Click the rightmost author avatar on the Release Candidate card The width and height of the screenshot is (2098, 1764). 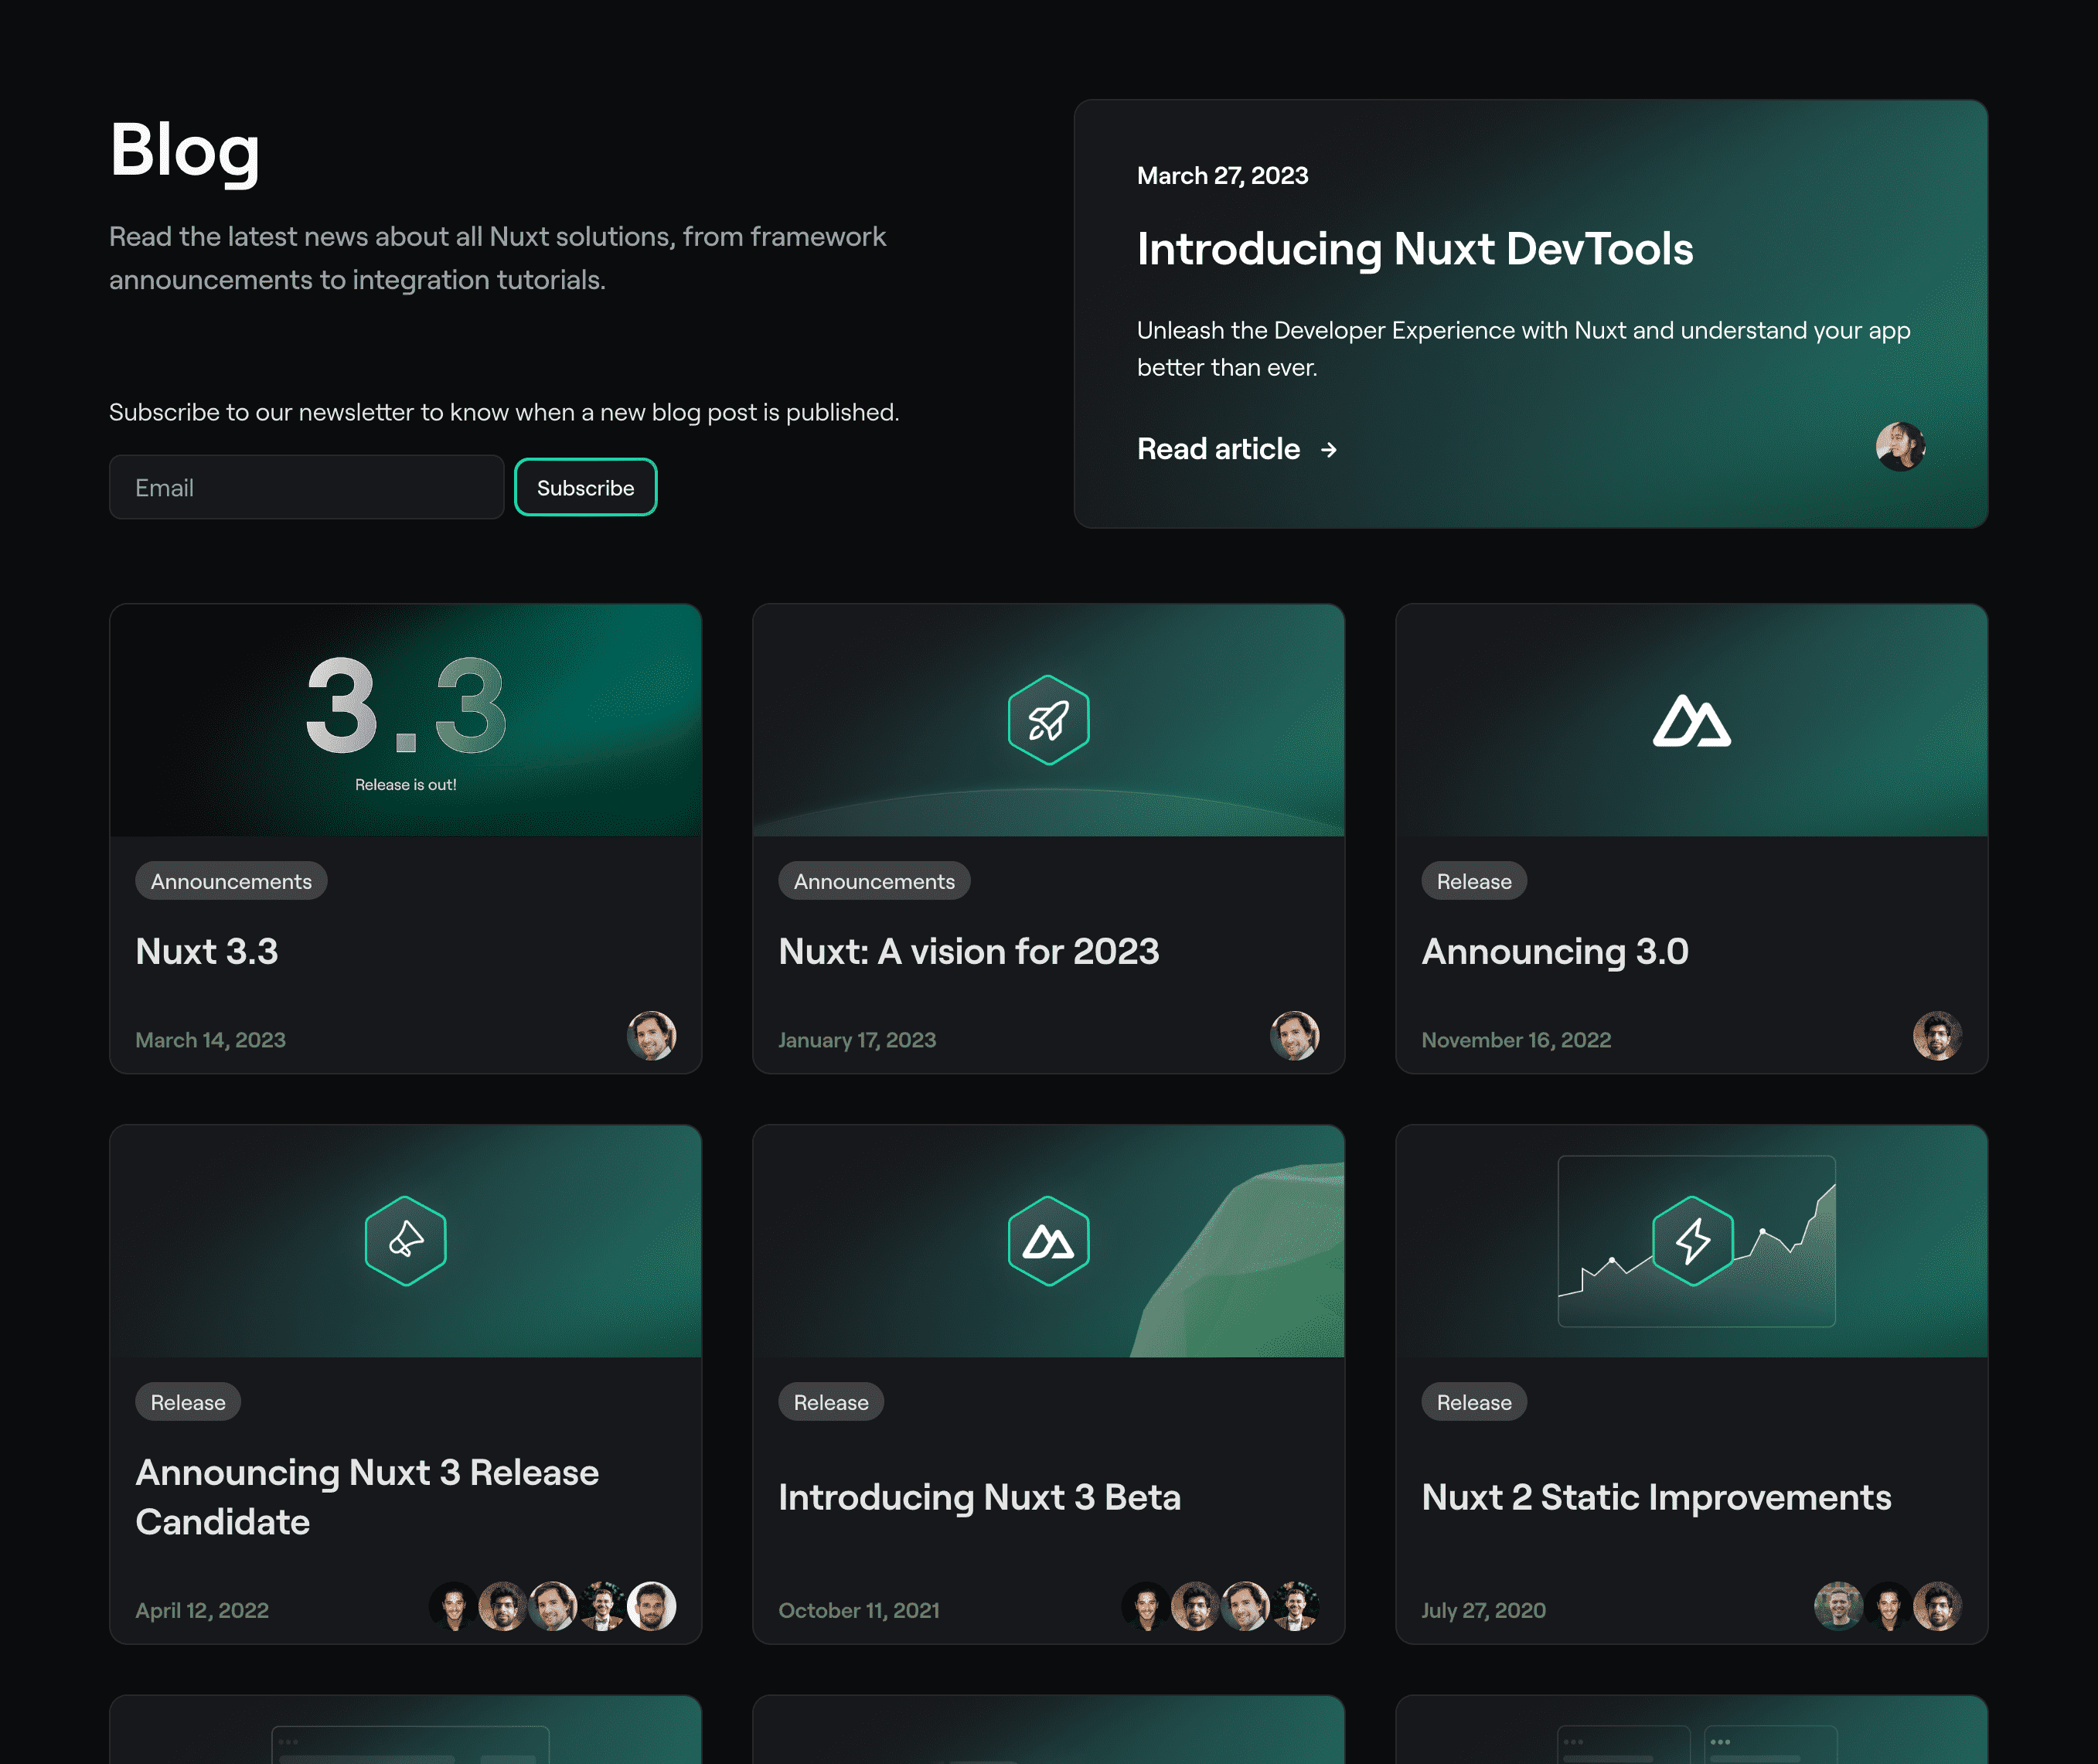(x=651, y=1606)
